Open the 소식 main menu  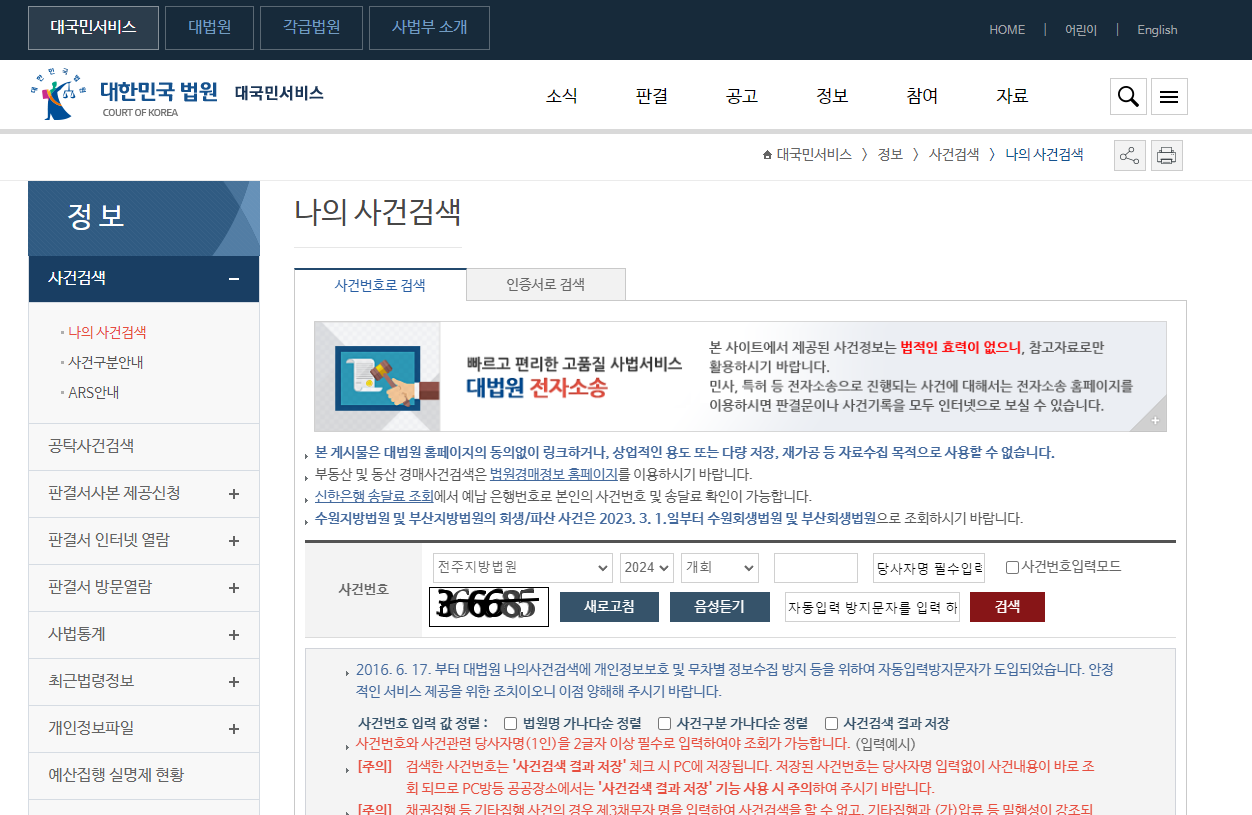pyautogui.click(x=562, y=96)
